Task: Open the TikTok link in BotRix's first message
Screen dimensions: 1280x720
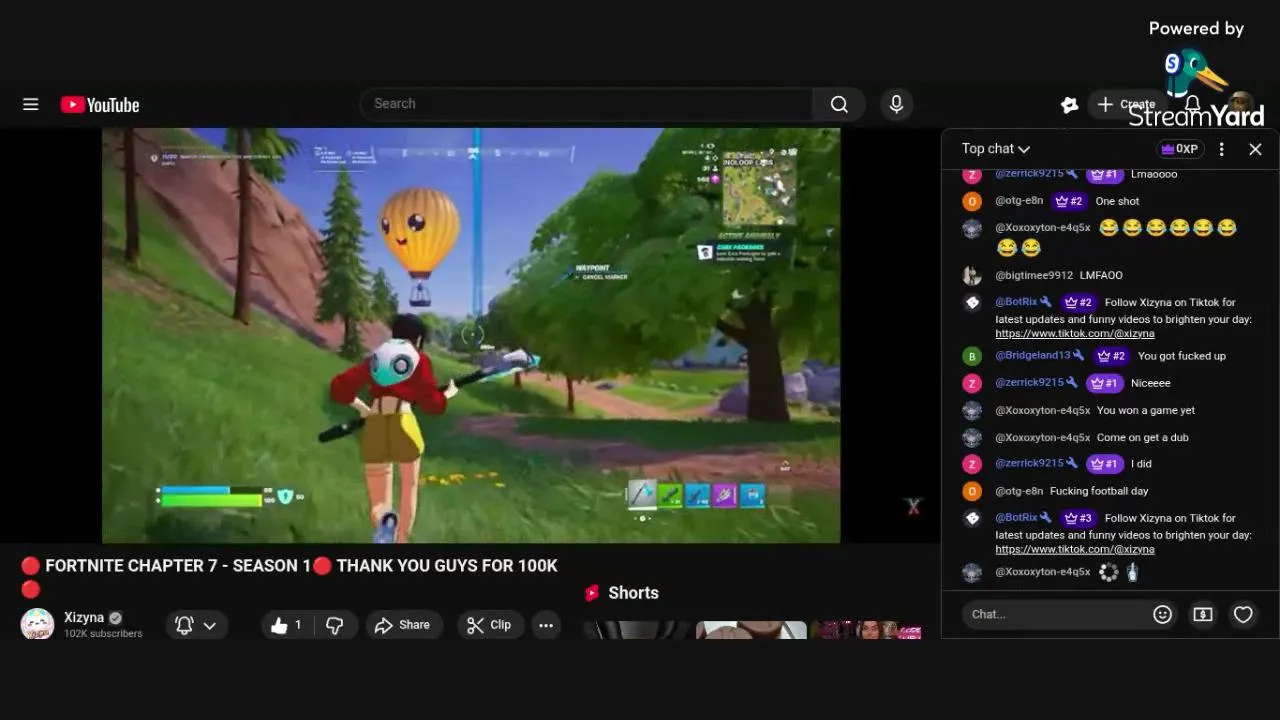Action: tap(1075, 334)
